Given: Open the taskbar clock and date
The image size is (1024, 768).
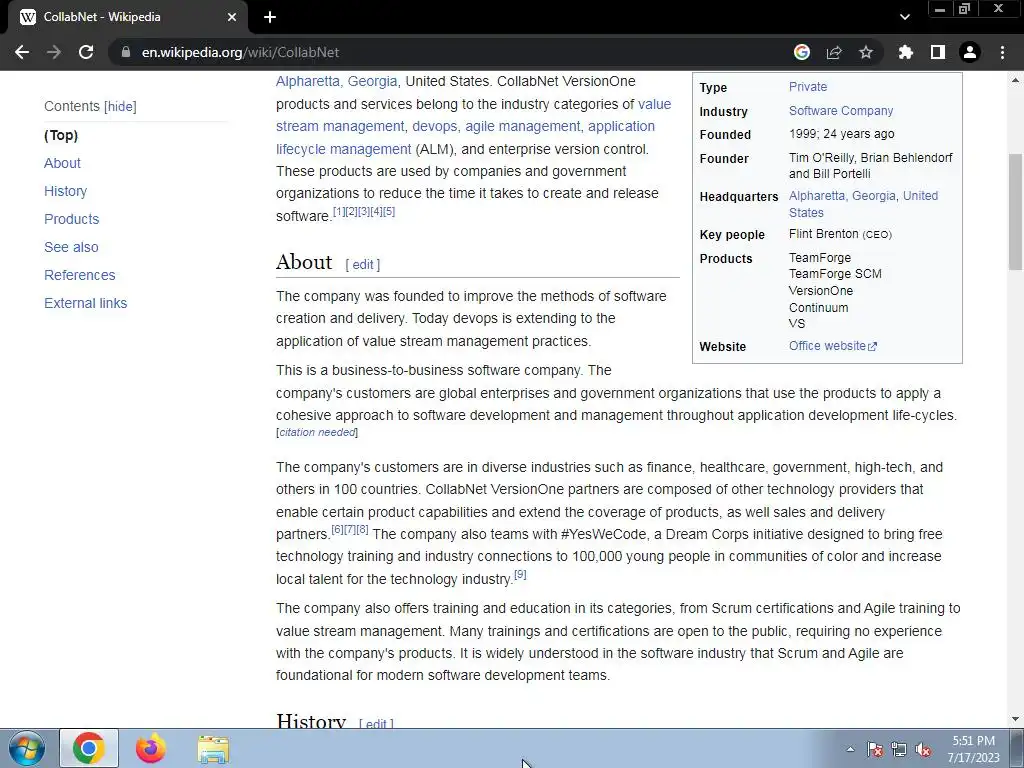Looking at the screenshot, I should (x=973, y=749).
